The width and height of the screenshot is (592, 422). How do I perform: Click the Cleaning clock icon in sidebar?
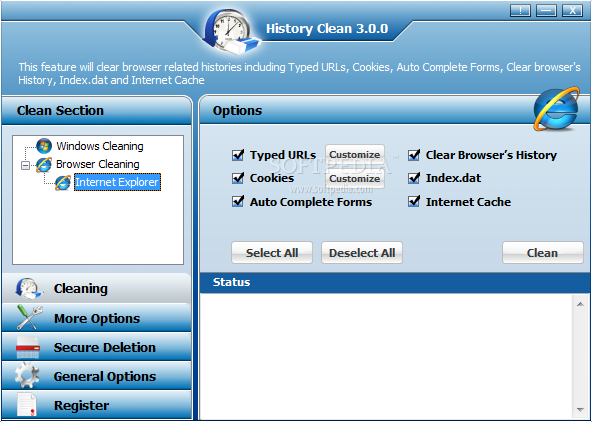pyautogui.click(x=29, y=288)
